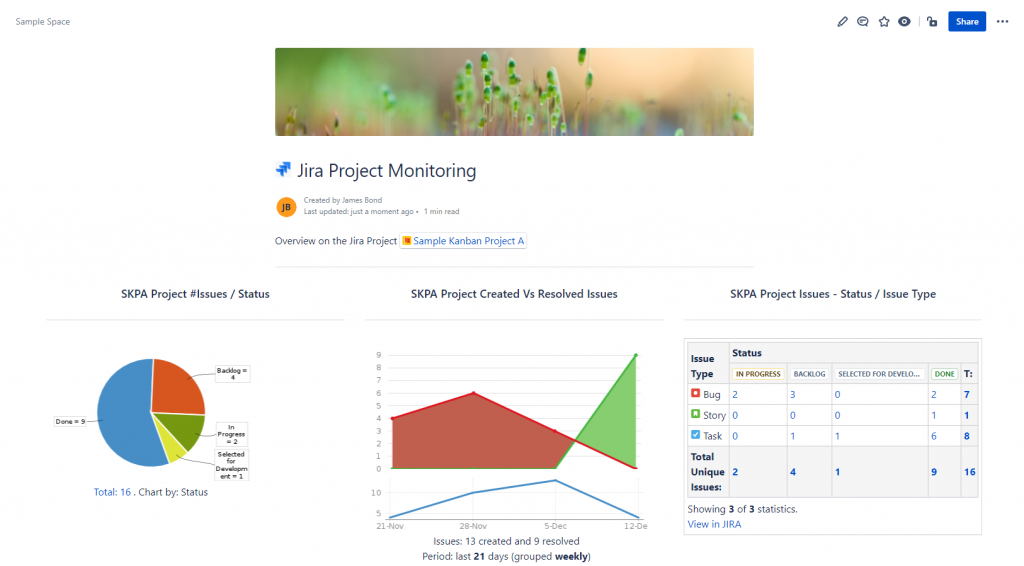Click the 'Done = 9' pie label
1024x566 pixels.
pyautogui.click(x=70, y=422)
